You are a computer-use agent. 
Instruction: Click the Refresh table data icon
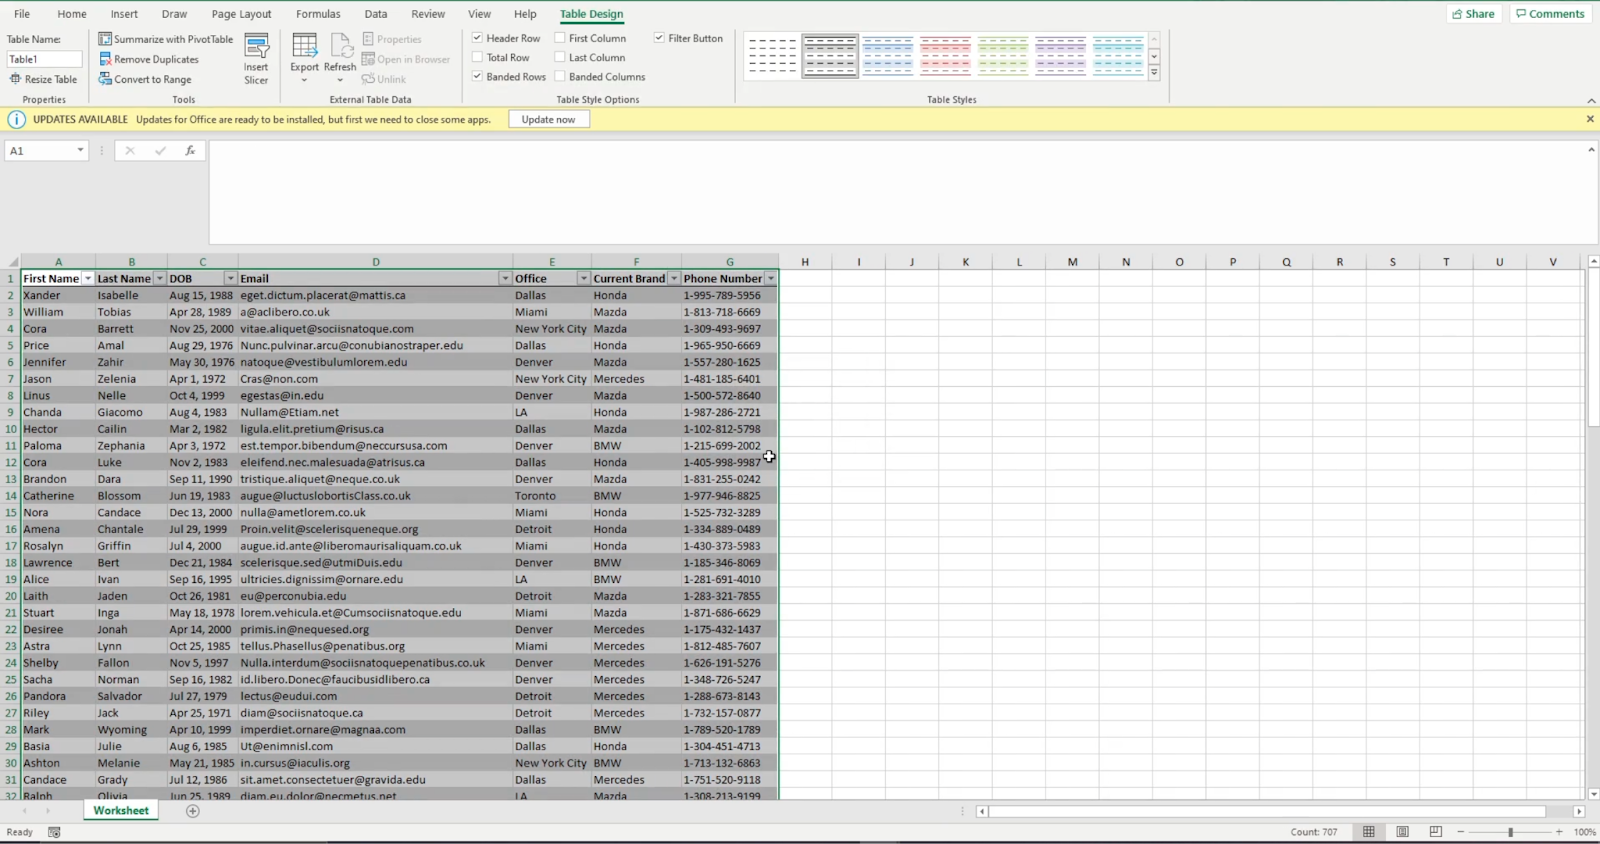(x=340, y=48)
